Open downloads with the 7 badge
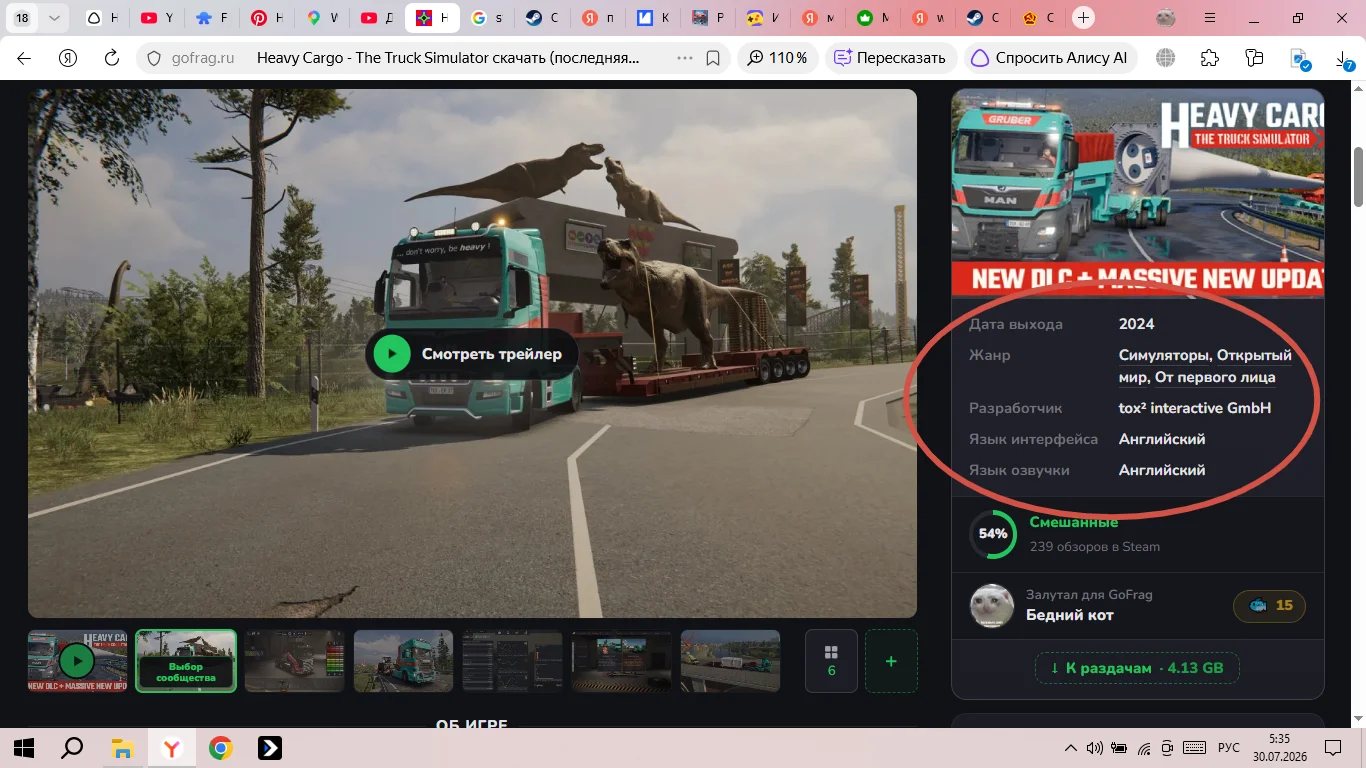 (1344, 60)
